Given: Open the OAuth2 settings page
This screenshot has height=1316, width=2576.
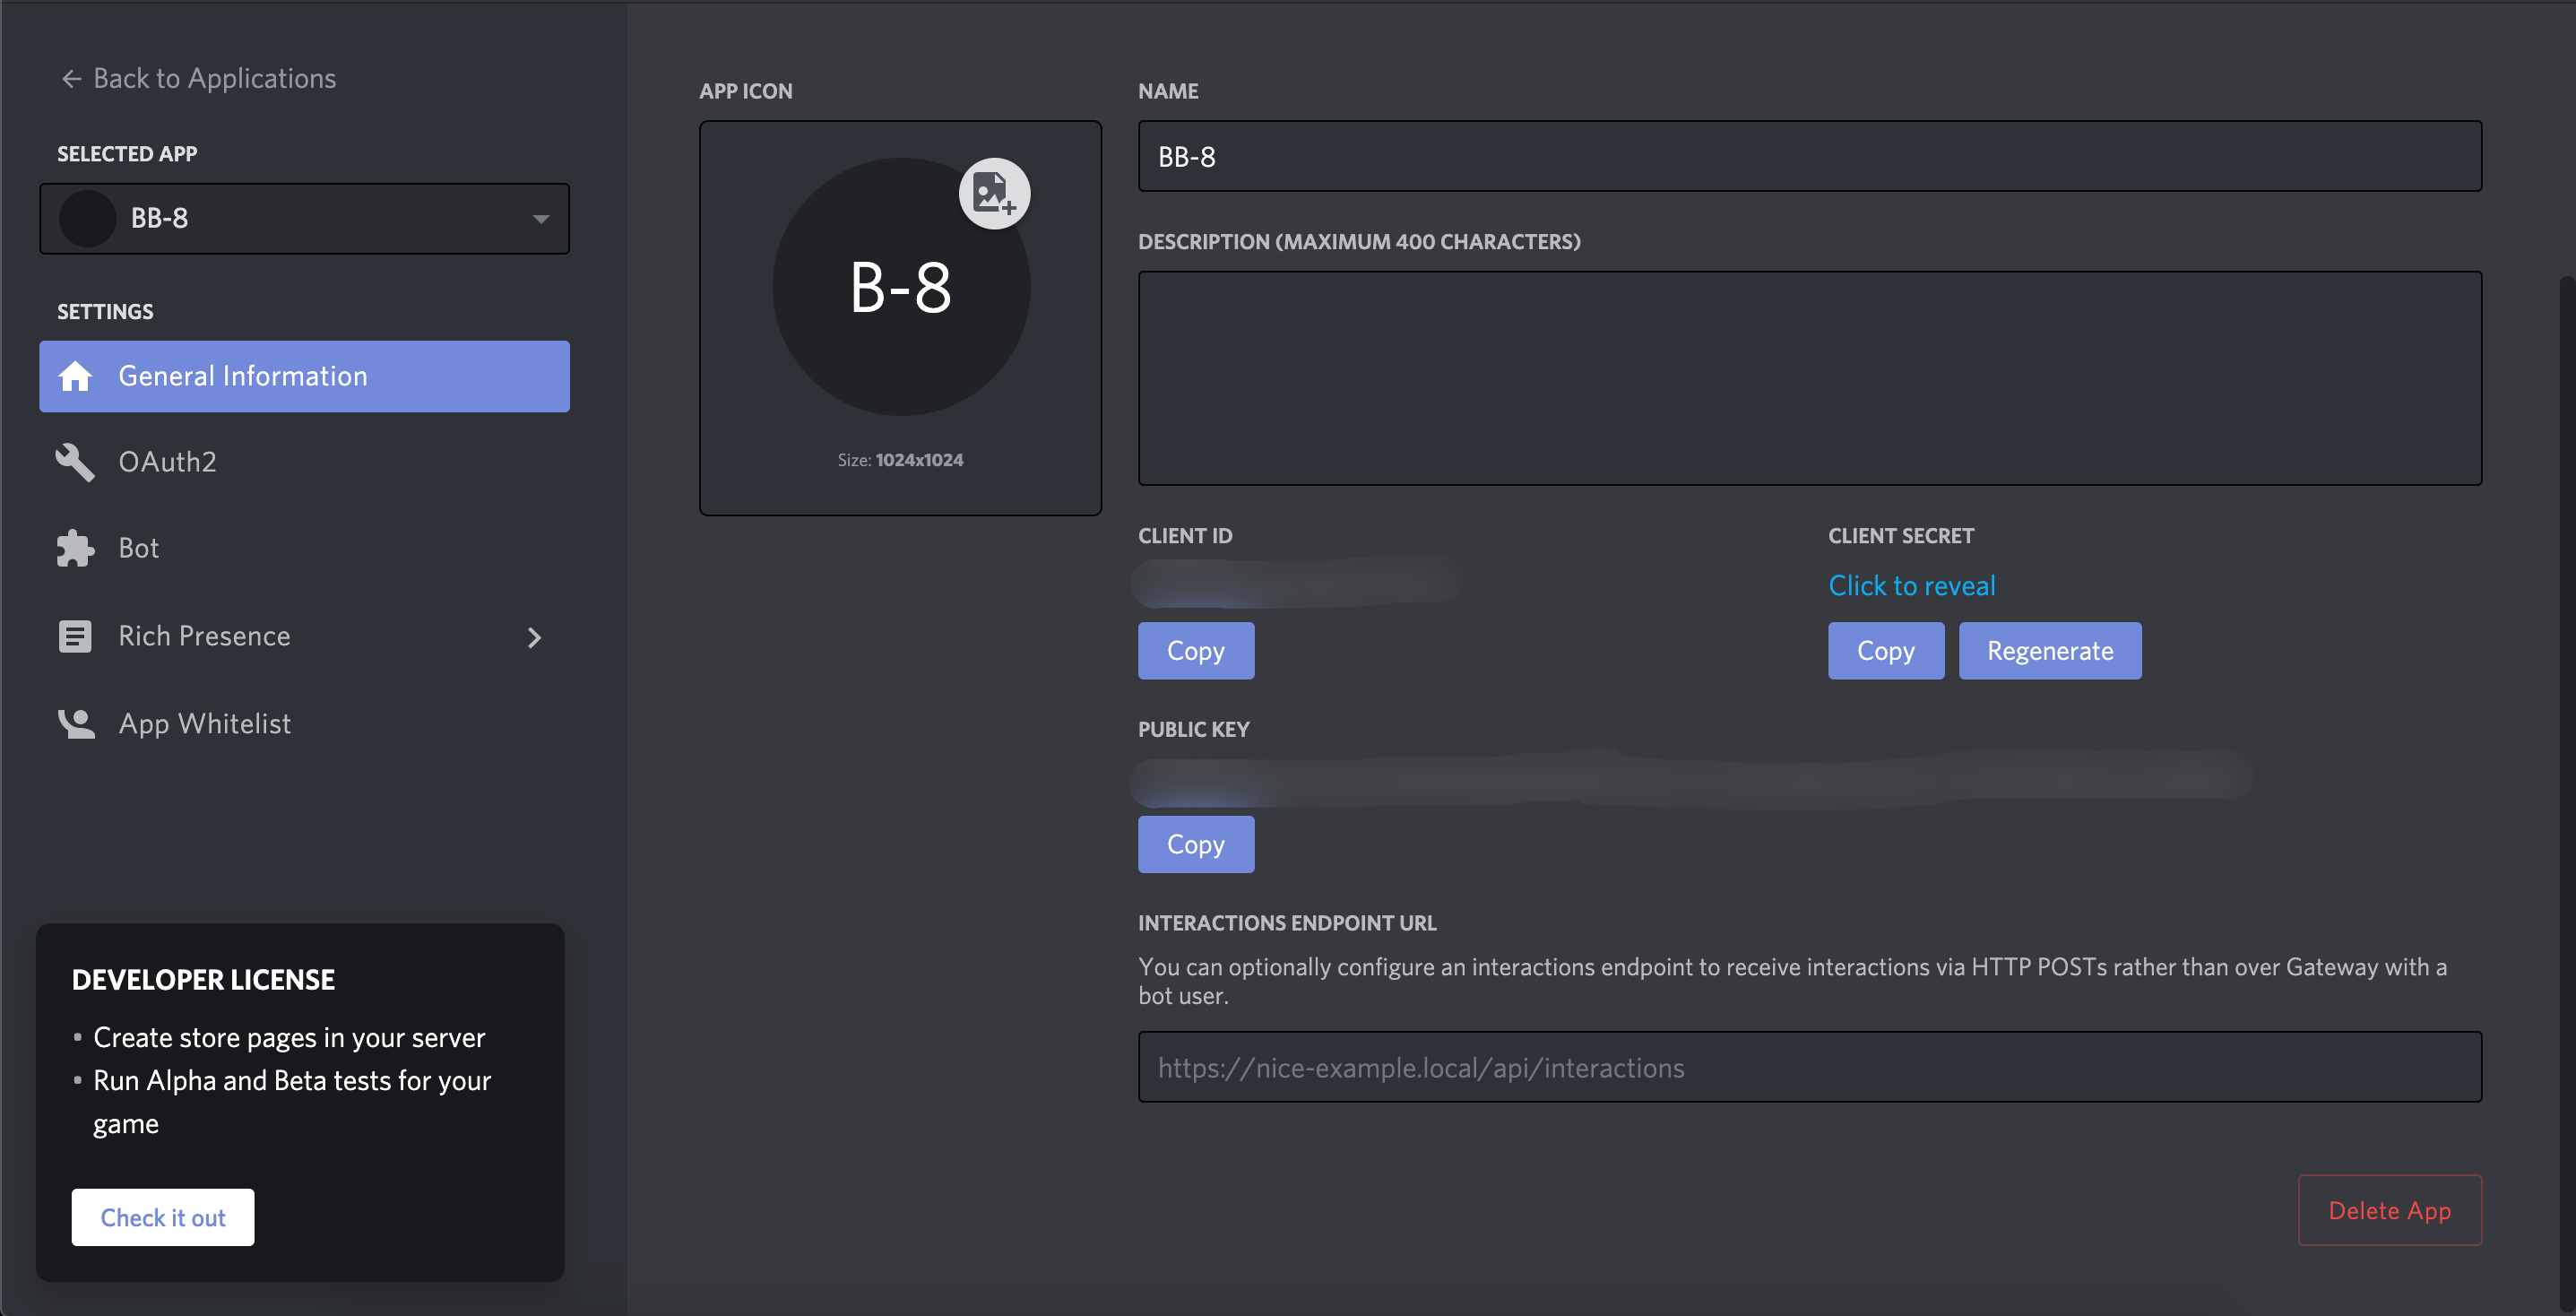Looking at the screenshot, I should pyautogui.click(x=304, y=462).
